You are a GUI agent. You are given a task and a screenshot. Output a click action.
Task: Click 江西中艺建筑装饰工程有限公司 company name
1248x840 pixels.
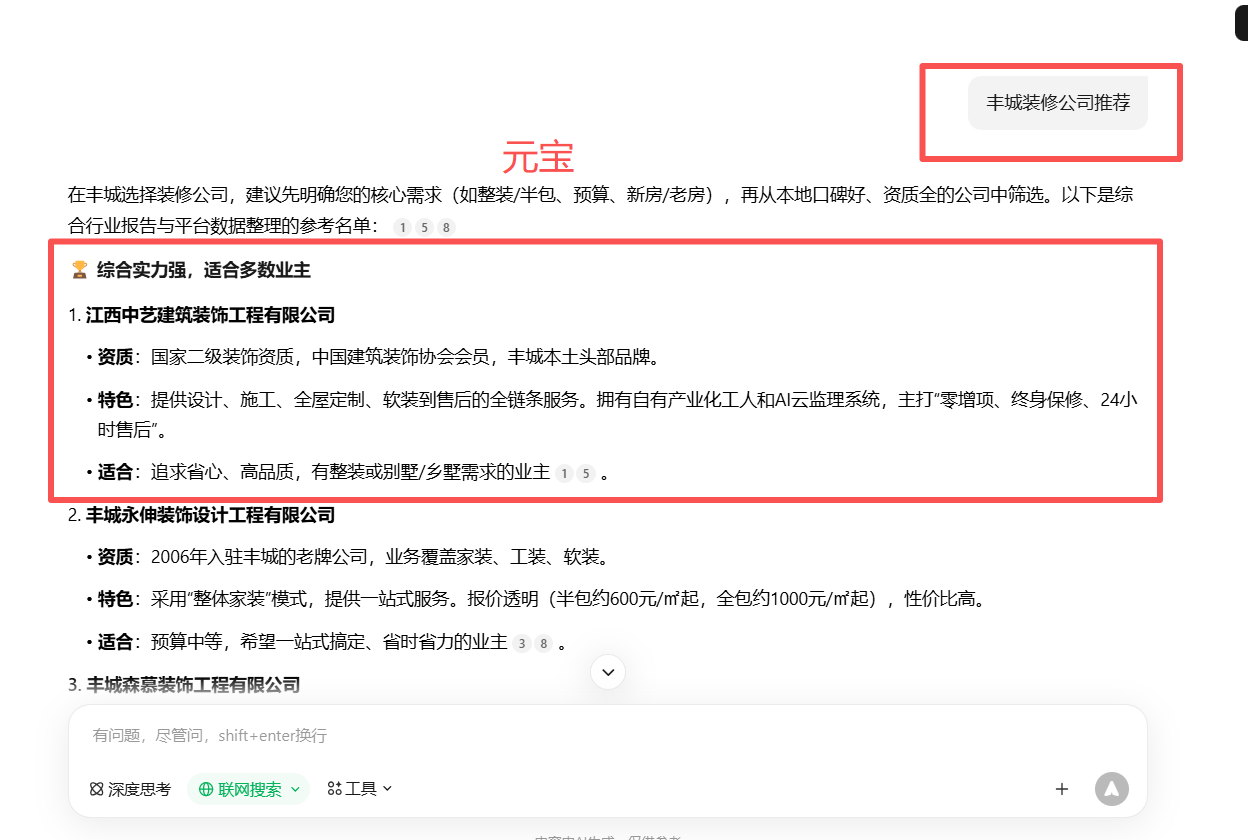click(x=210, y=315)
